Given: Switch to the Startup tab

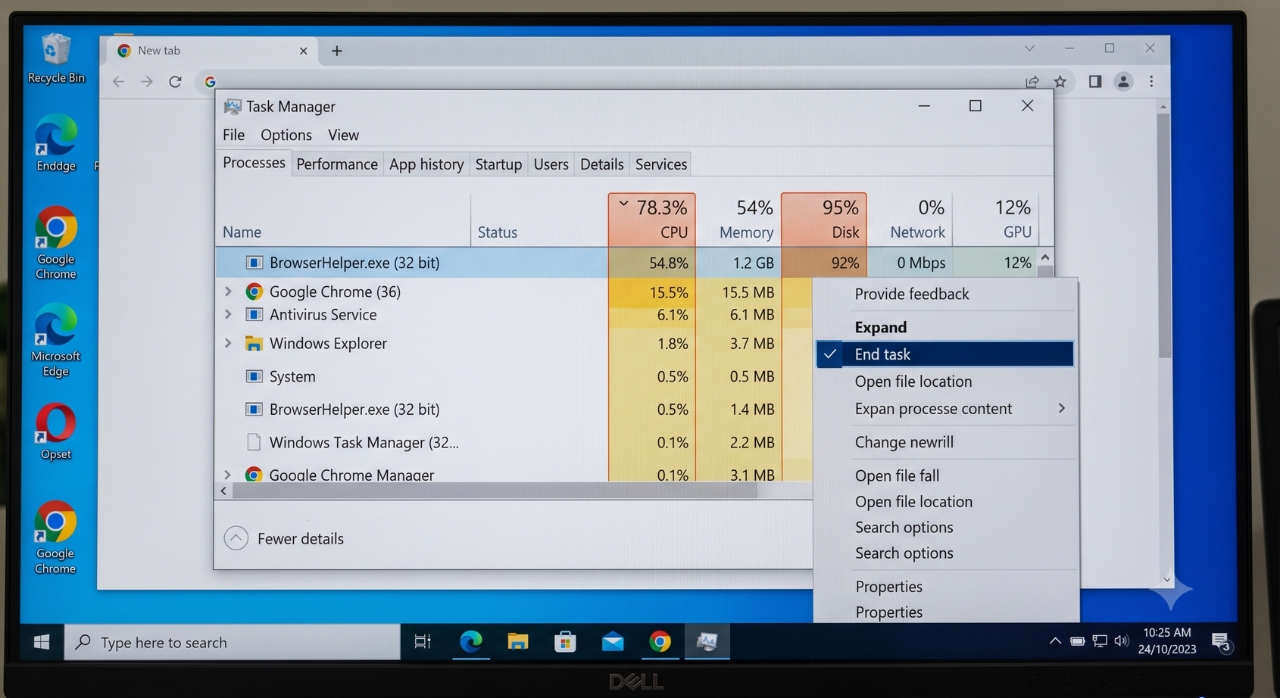Looking at the screenshot, I should point(498,164).
